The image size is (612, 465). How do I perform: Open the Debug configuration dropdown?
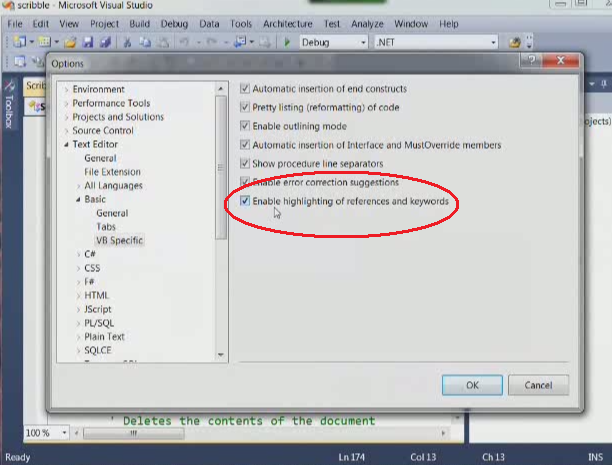(x=363, y=42)
